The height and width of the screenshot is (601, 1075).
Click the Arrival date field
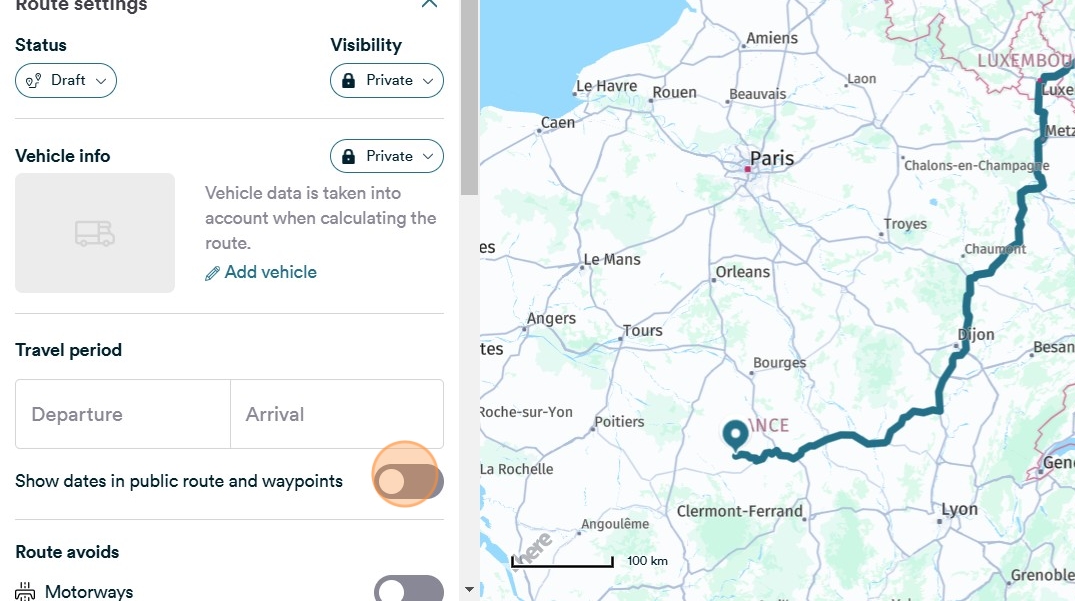336,414
